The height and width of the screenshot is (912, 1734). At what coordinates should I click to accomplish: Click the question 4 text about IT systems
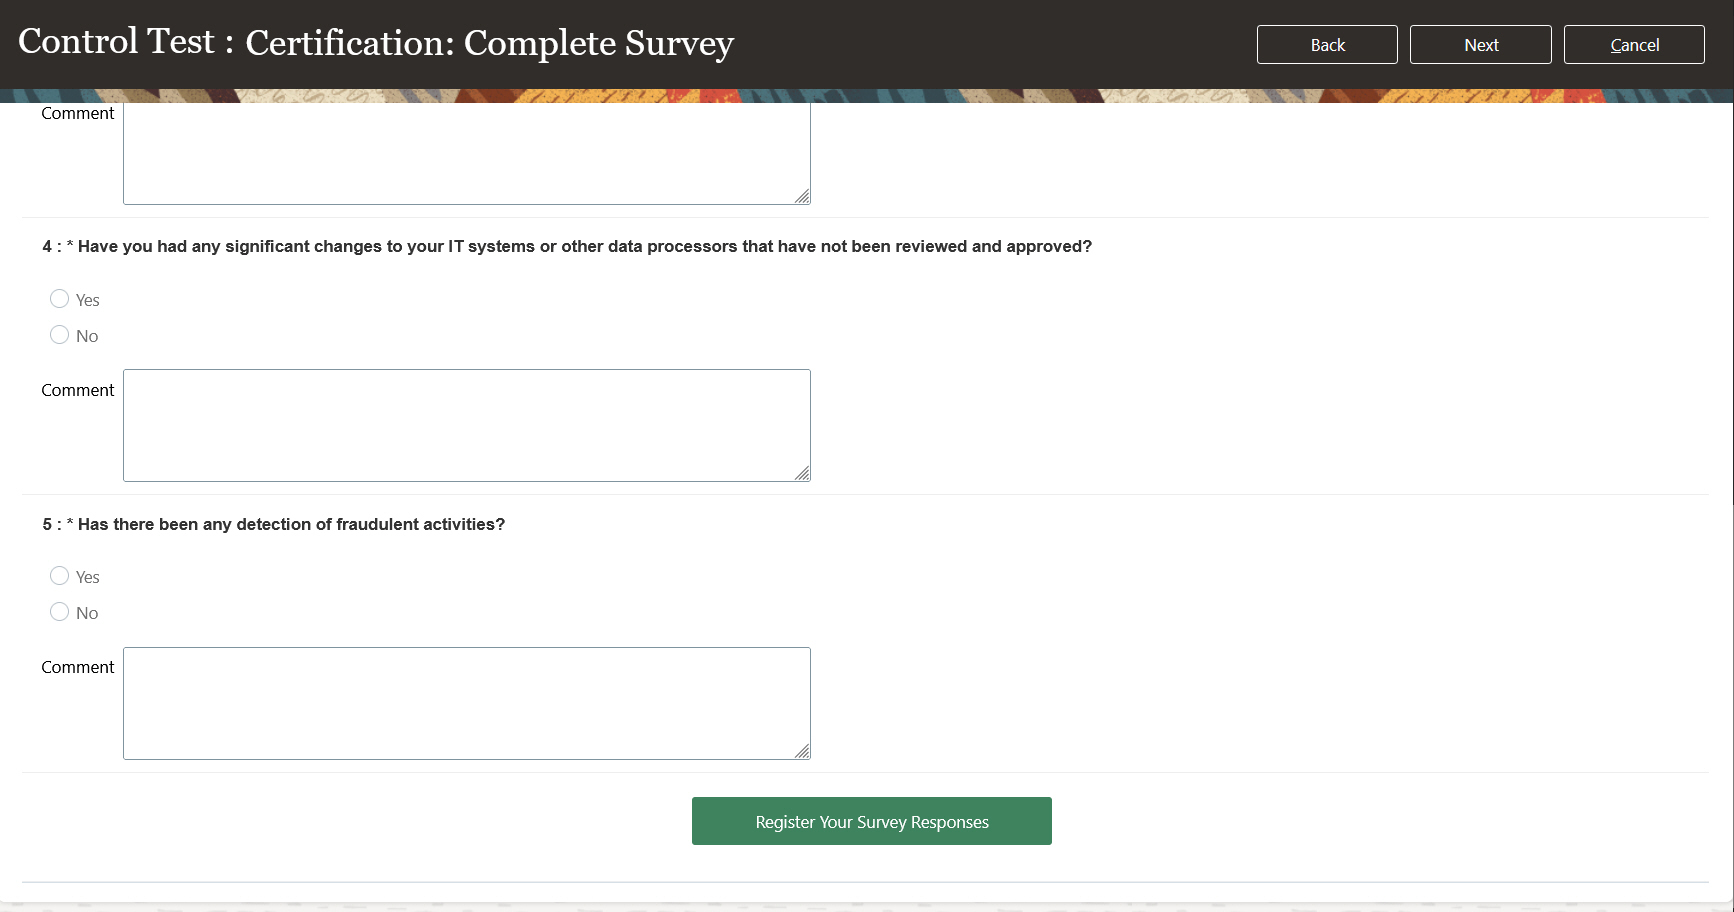[584, 247]
